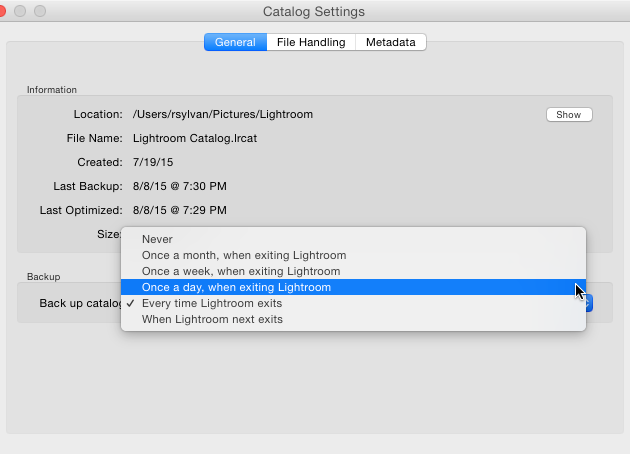
Task: Pick Every time Lightroom exits option
Action: (x=353, y=303)
